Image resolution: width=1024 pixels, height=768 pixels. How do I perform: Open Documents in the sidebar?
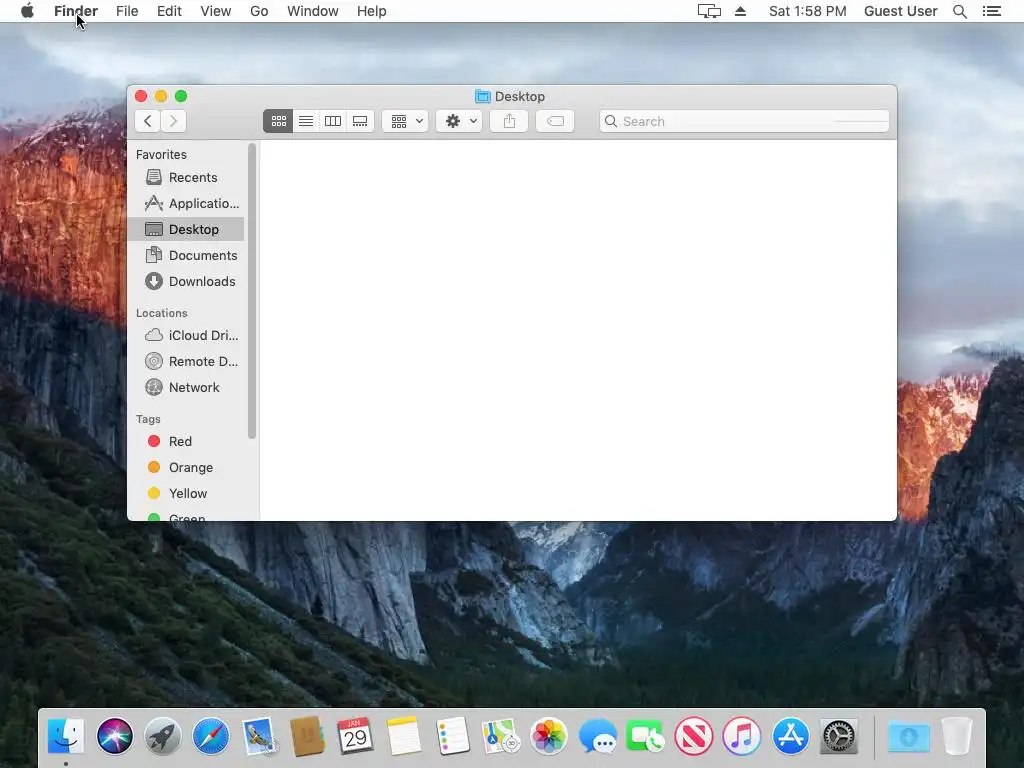(x=186, y=255)
